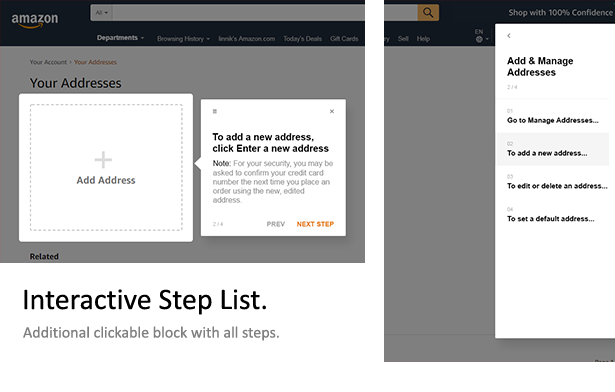615x392 pixels.
Task: Open the All search category dropdown
Action: 102,13
